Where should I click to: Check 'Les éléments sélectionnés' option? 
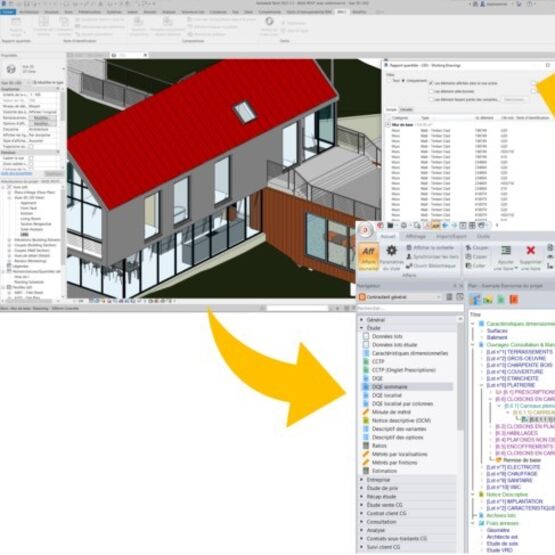(431, 91)
